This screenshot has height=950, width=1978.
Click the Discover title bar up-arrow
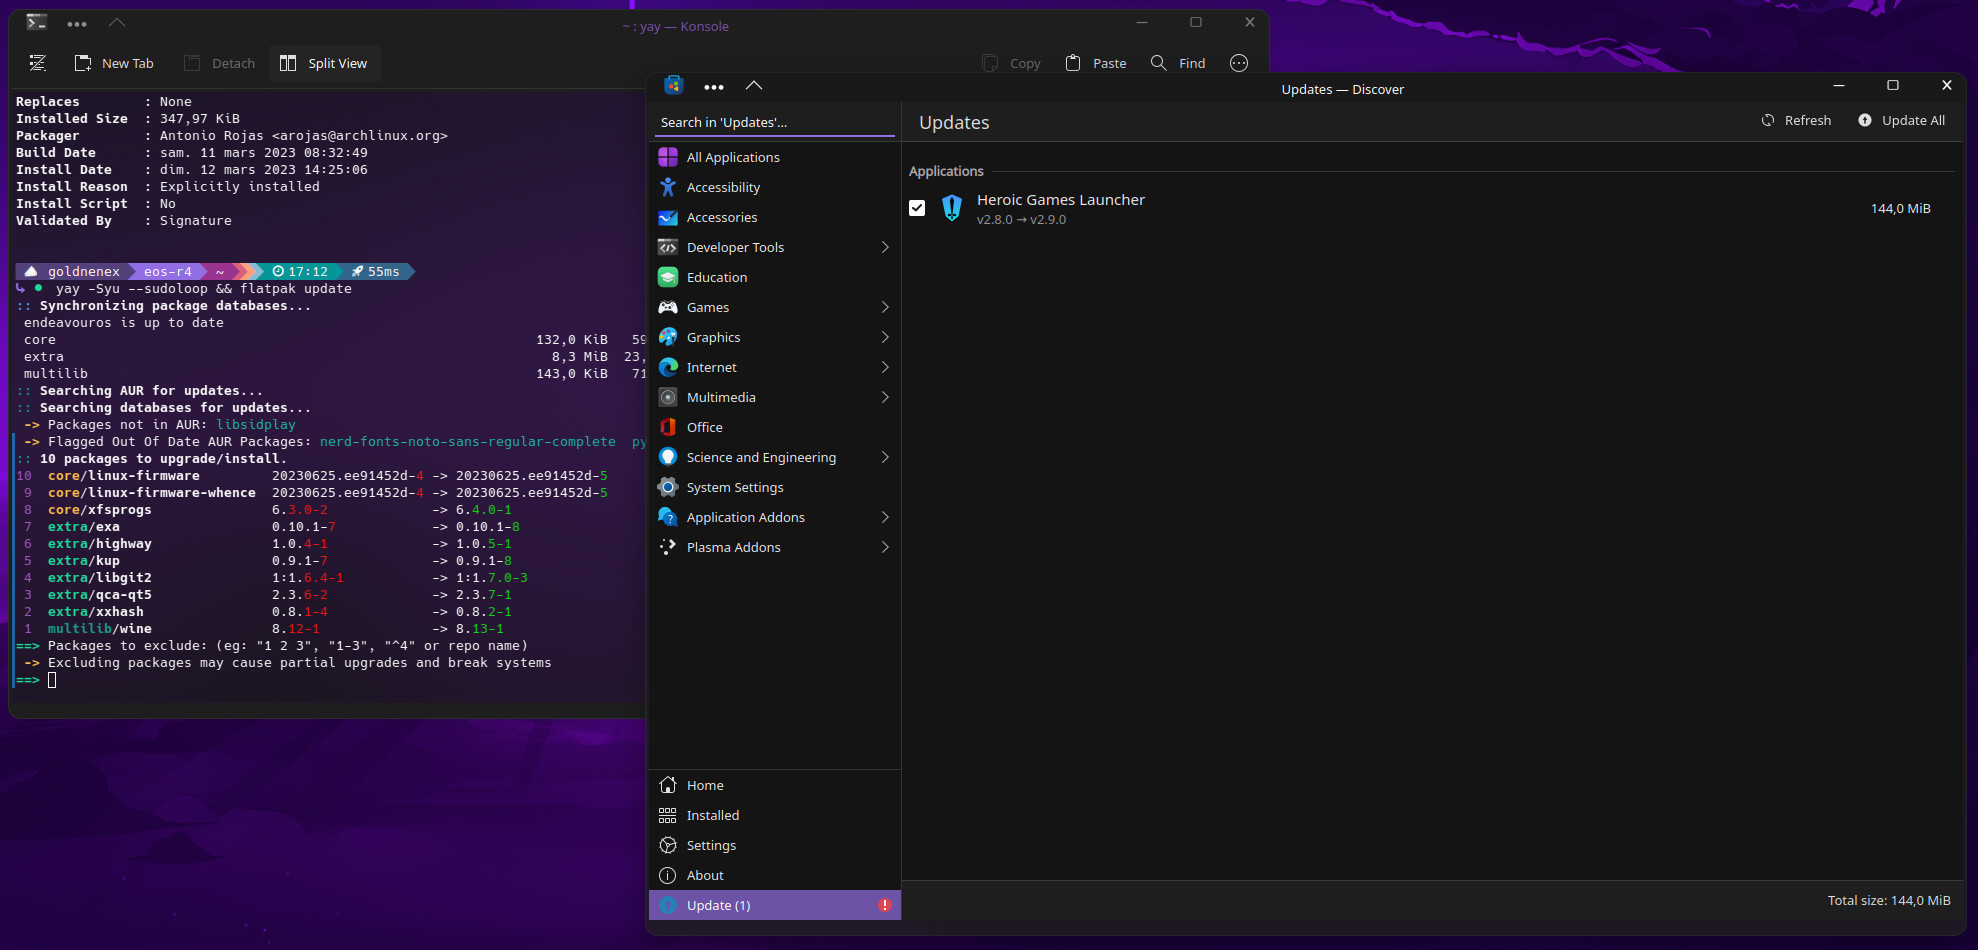coord(754,86)
